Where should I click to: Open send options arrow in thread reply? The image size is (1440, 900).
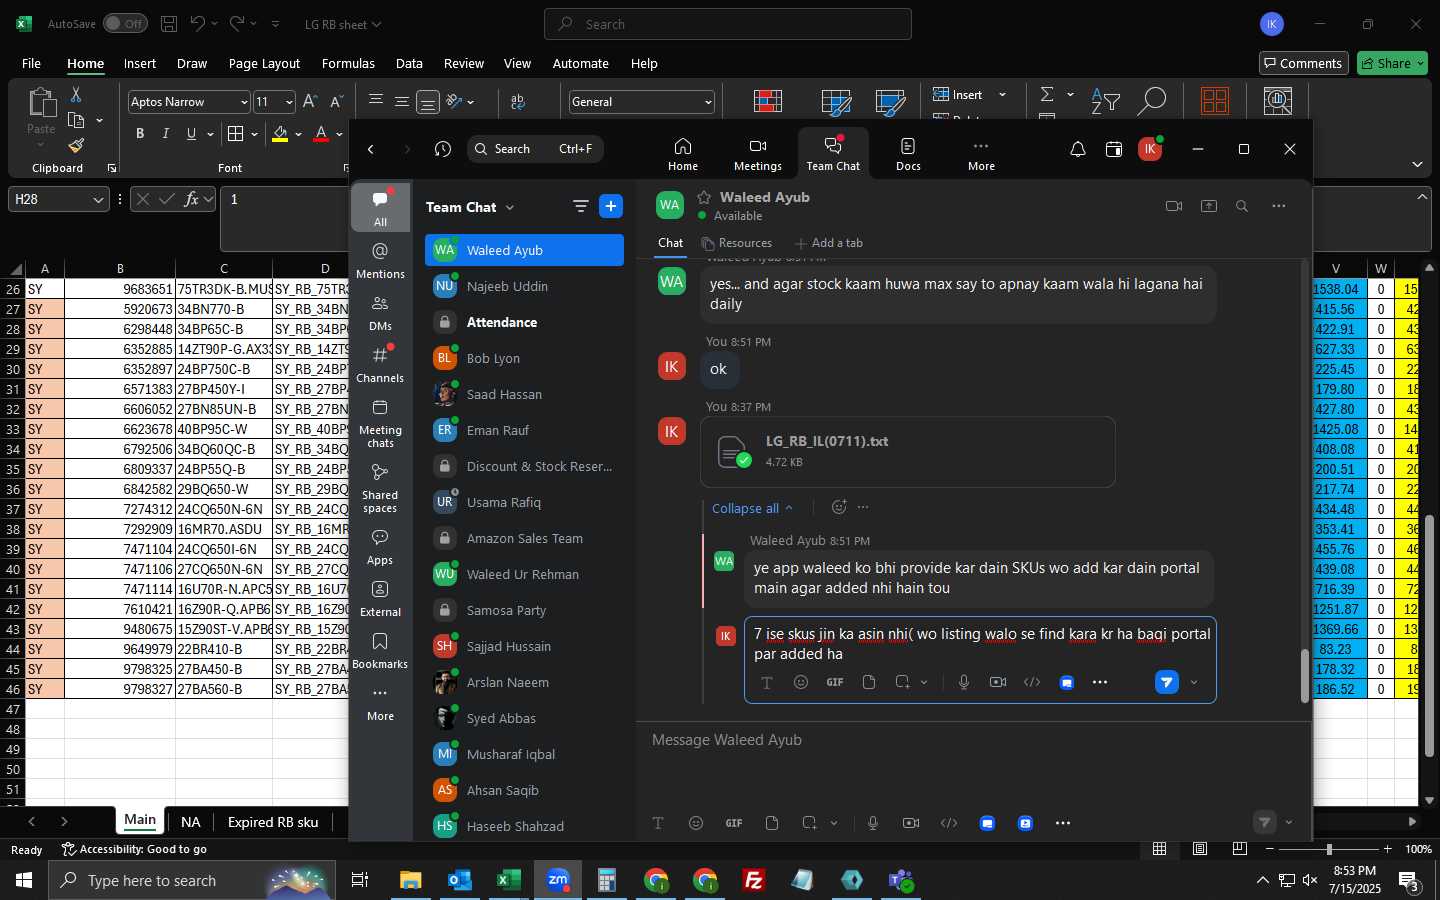click(x=1194, y=682)
